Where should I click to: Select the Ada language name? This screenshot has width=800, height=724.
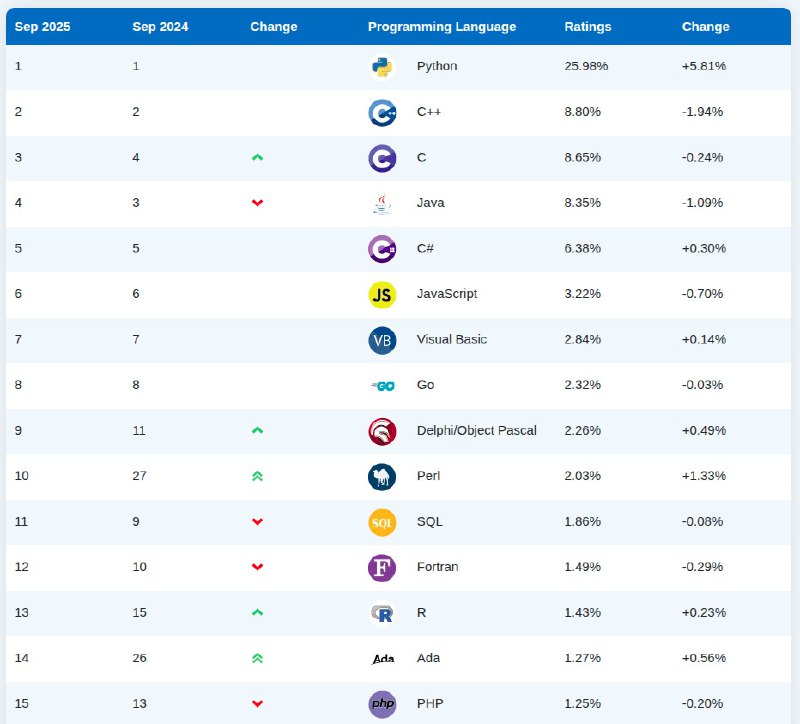[428, 658]
